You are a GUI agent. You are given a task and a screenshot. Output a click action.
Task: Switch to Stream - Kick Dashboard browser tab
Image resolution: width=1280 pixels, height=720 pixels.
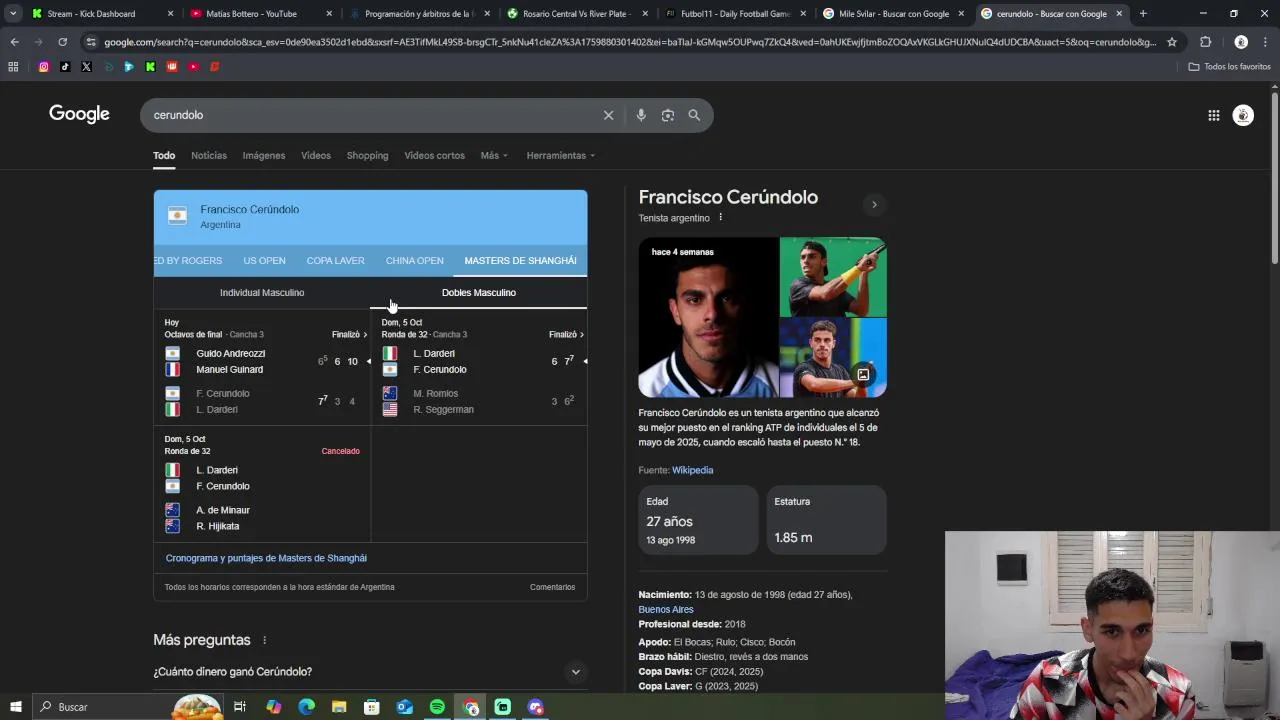[101, 14]
